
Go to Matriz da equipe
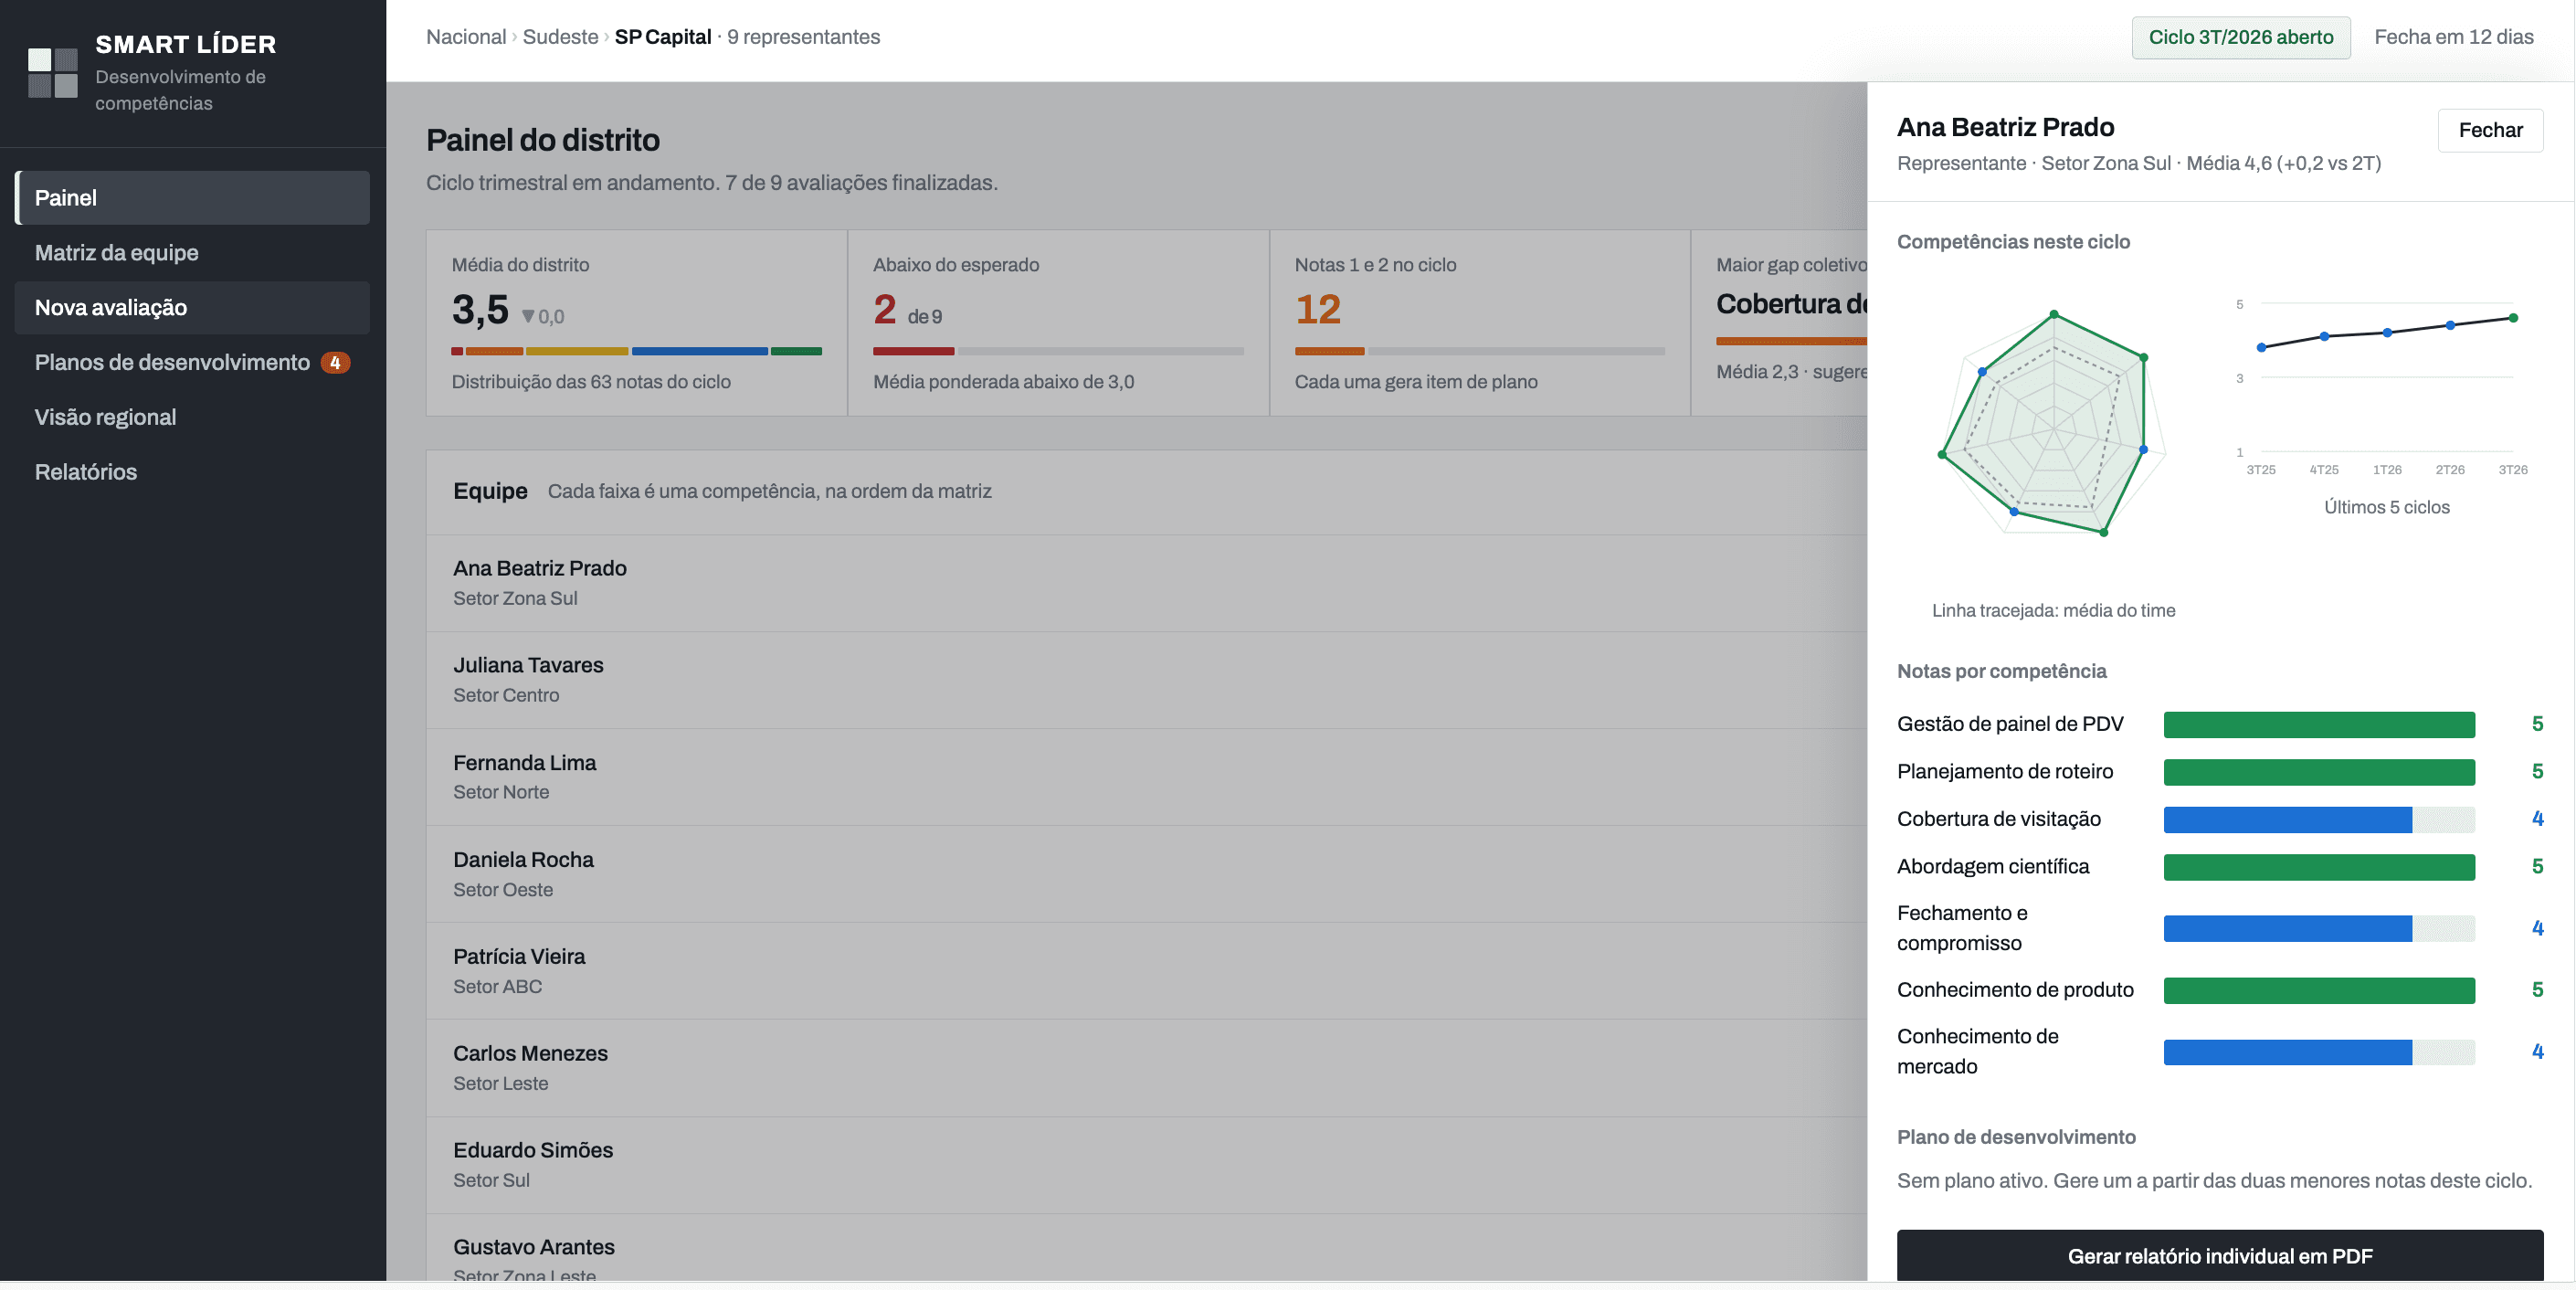(192, 253)
